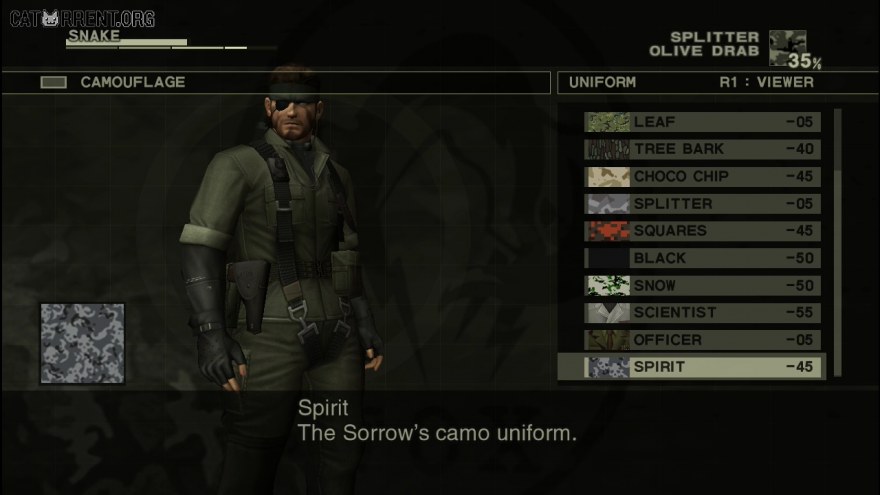
Task: Click the small rectangle beside CAMOUFLAGE
Action: coord(53,82)
